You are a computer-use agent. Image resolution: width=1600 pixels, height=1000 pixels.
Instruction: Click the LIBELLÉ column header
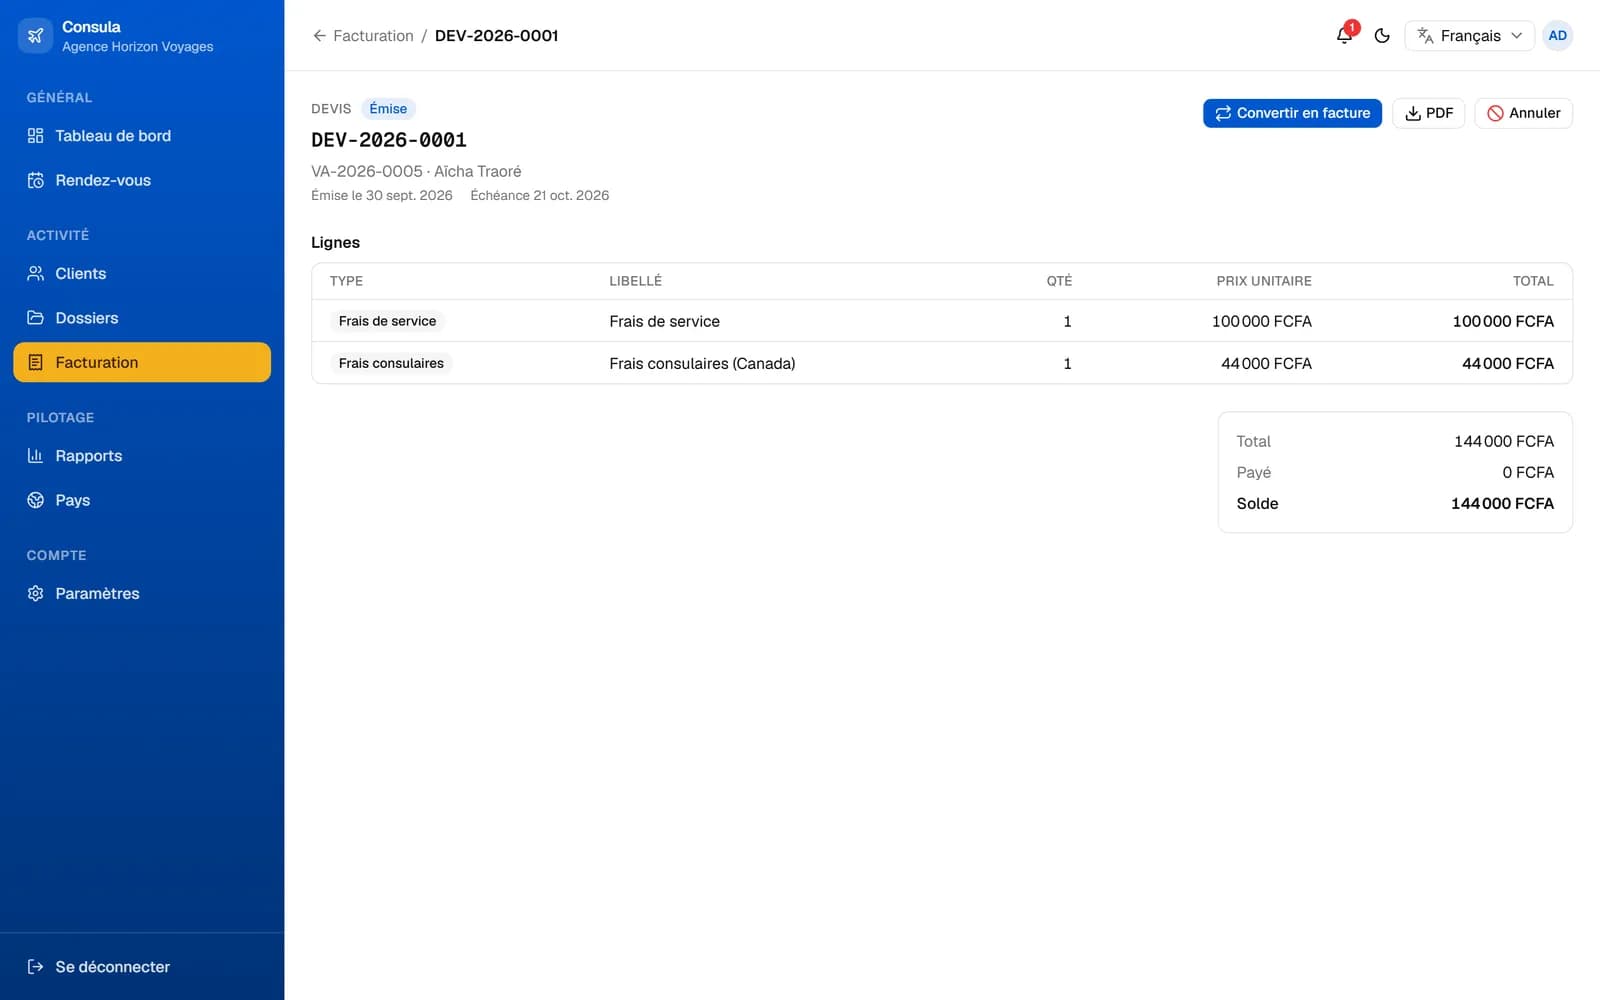coord(635,281)
